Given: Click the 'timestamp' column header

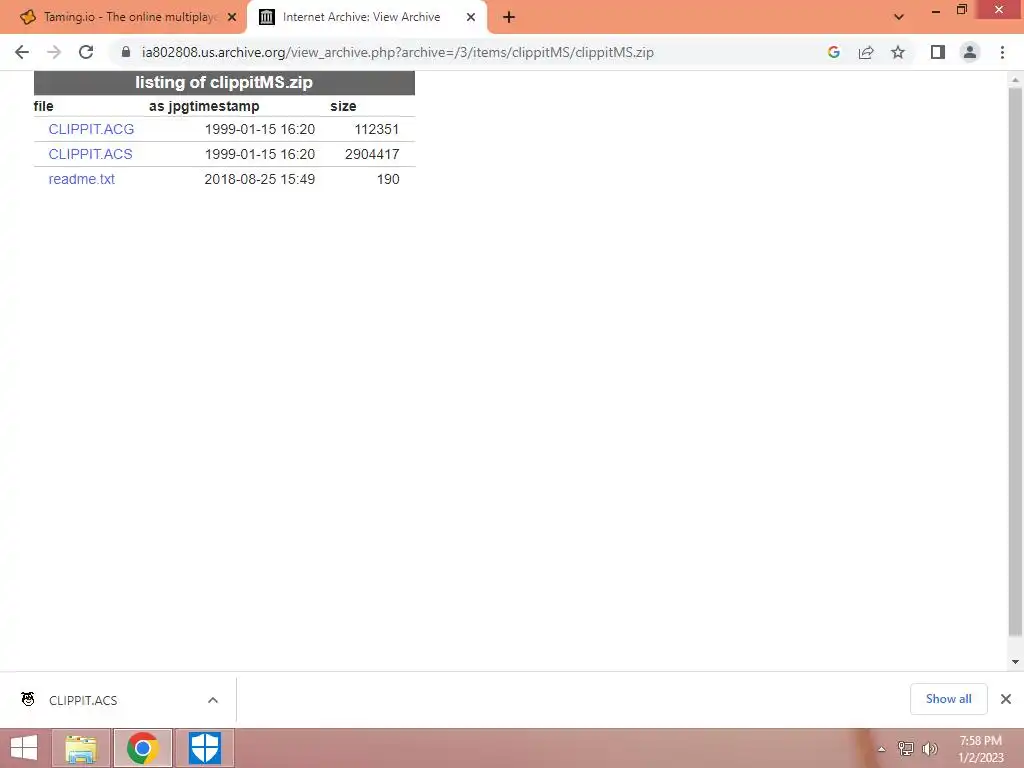Looking at the screenshot, I should (224, 106).
